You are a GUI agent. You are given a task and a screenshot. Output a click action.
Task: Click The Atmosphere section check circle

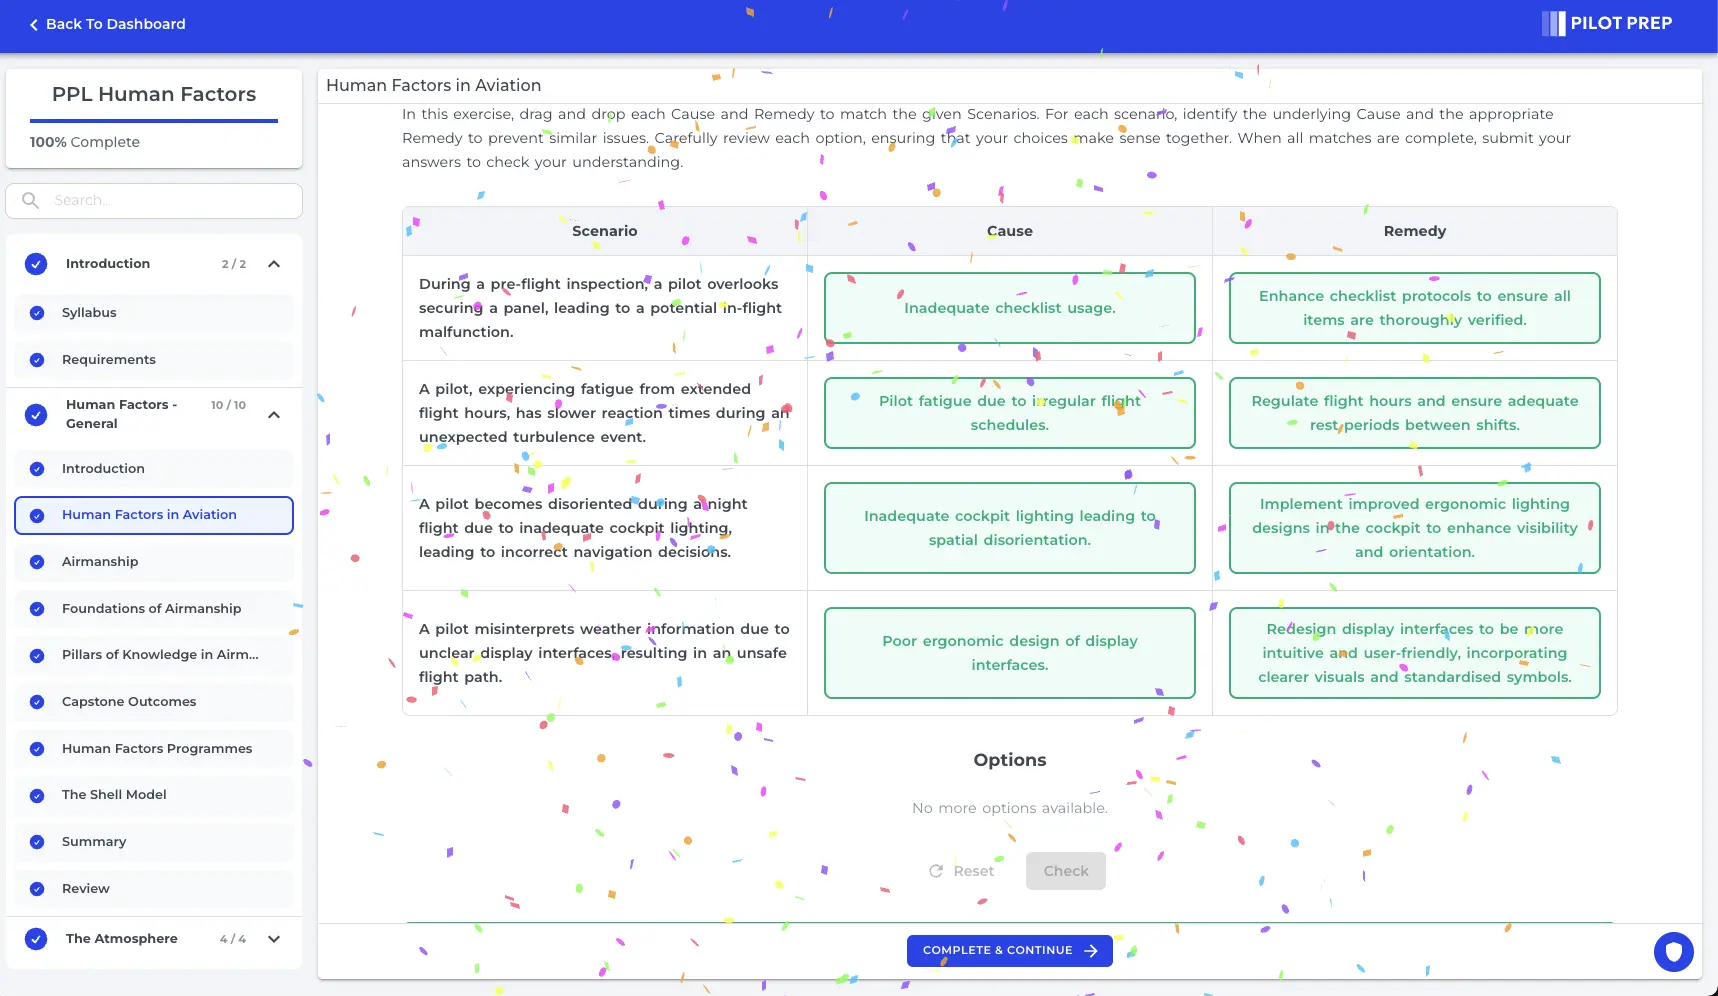coord(36,939)
